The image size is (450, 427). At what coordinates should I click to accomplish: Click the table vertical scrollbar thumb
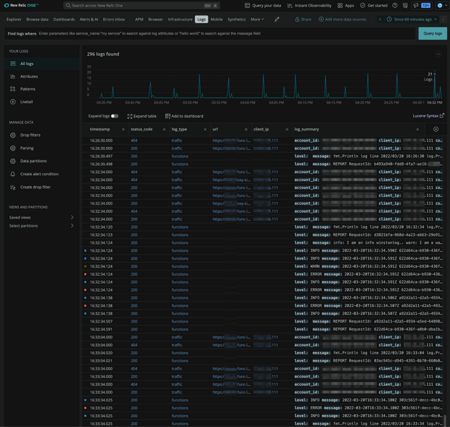pos(445,420)
